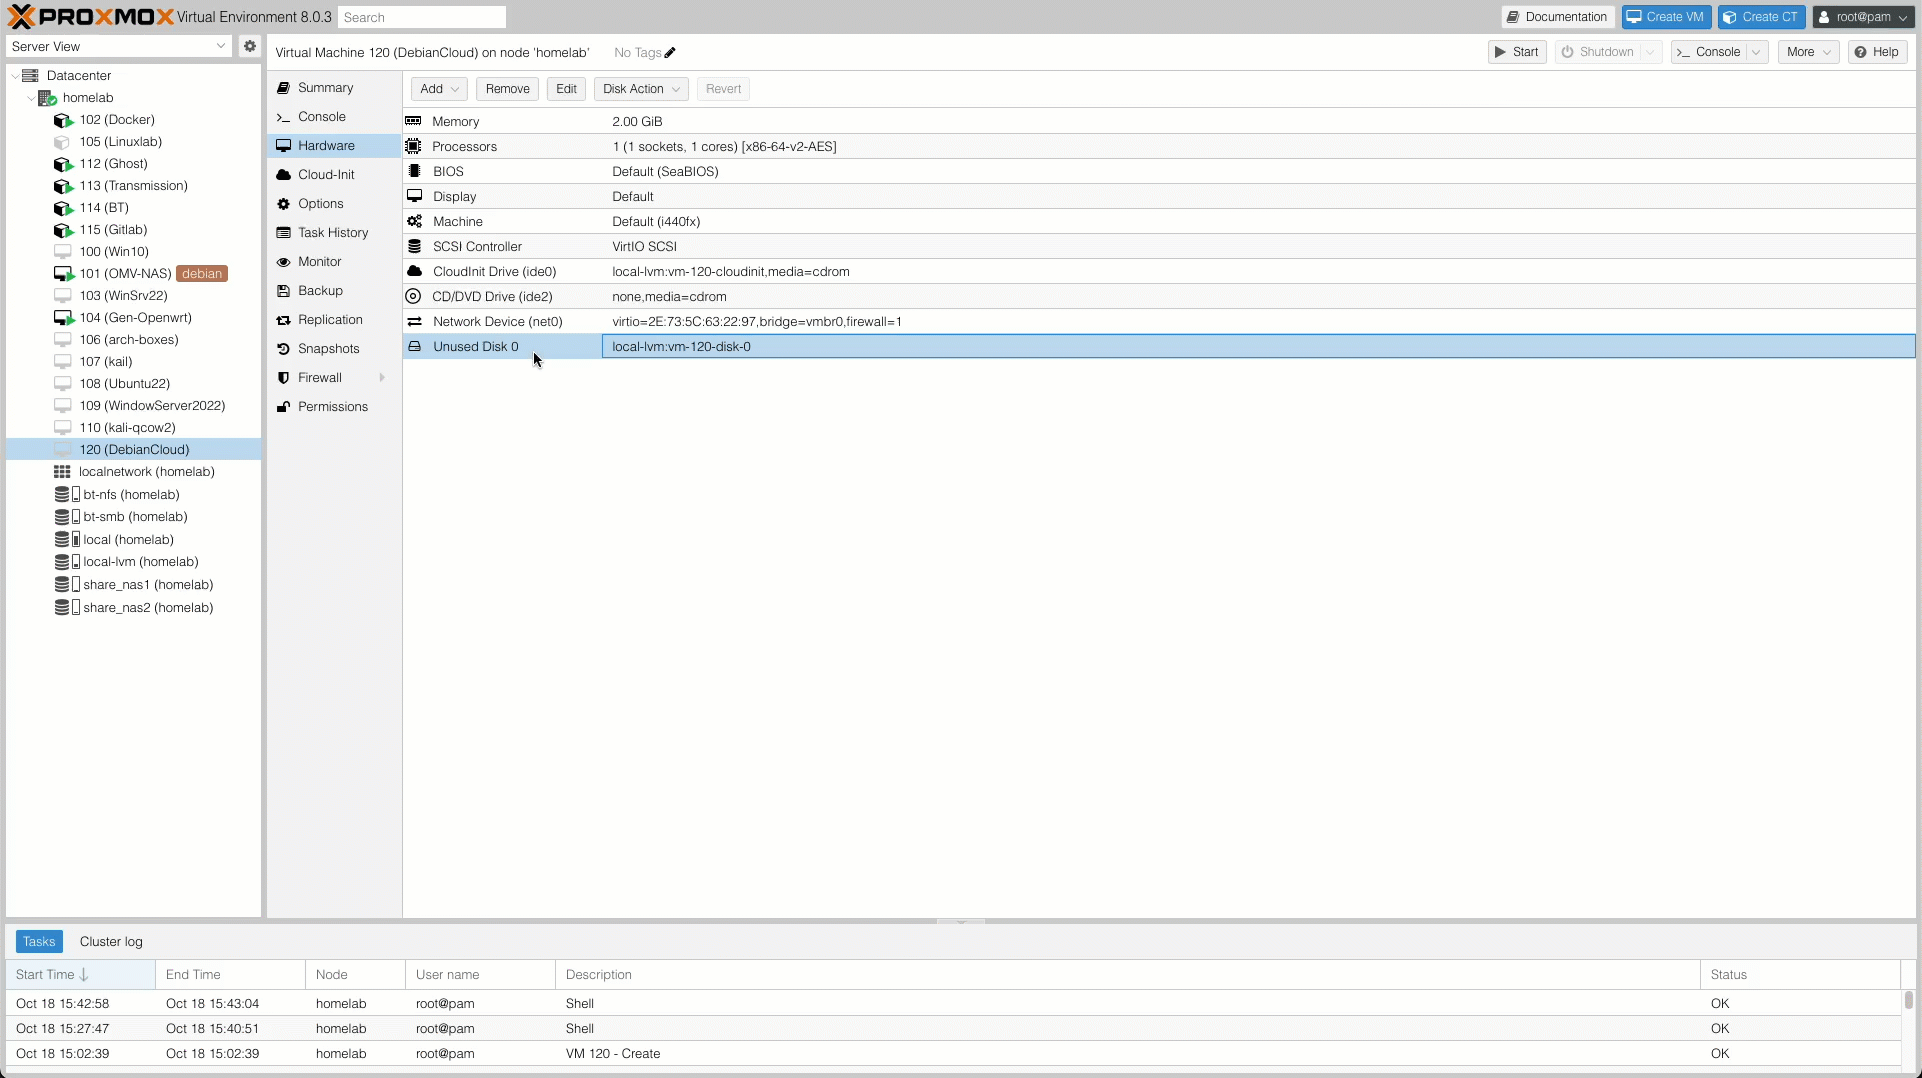The image size is (1922, 1078).
Task: Click the 101 (OMV-NAS) running VM icon
Action: point(63,274)
